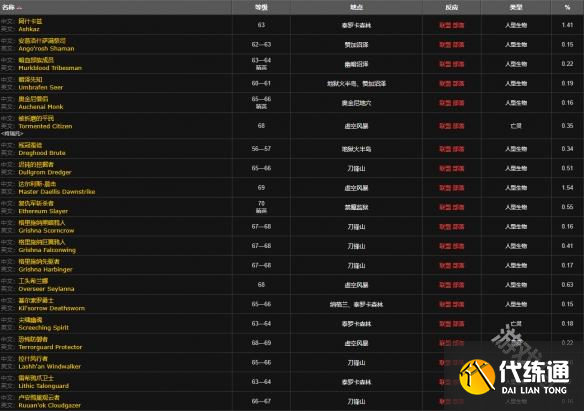Open the Ethereum Slayer NPC link
The width and height of the screenshot is (584, 411).
tap(43, 211)
